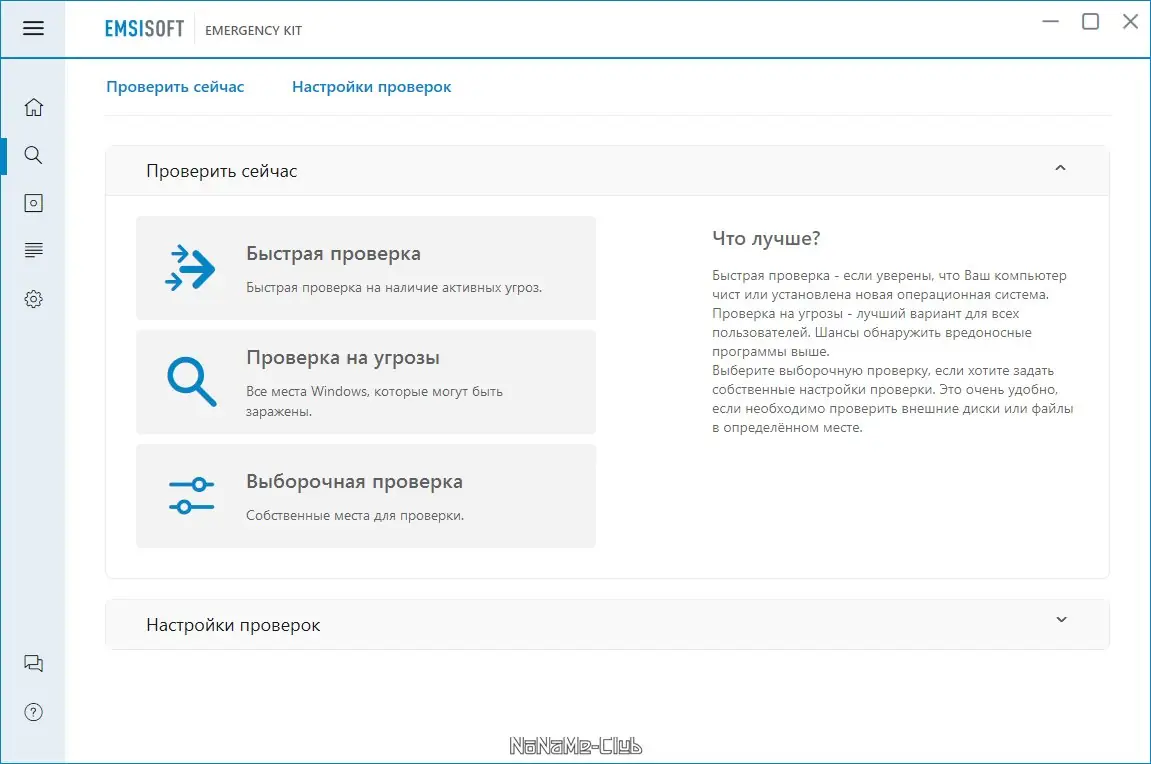Select the Проверить сейчас tab
The height and width of the screenshot is (764, 1151).
[x=176, y=87]
